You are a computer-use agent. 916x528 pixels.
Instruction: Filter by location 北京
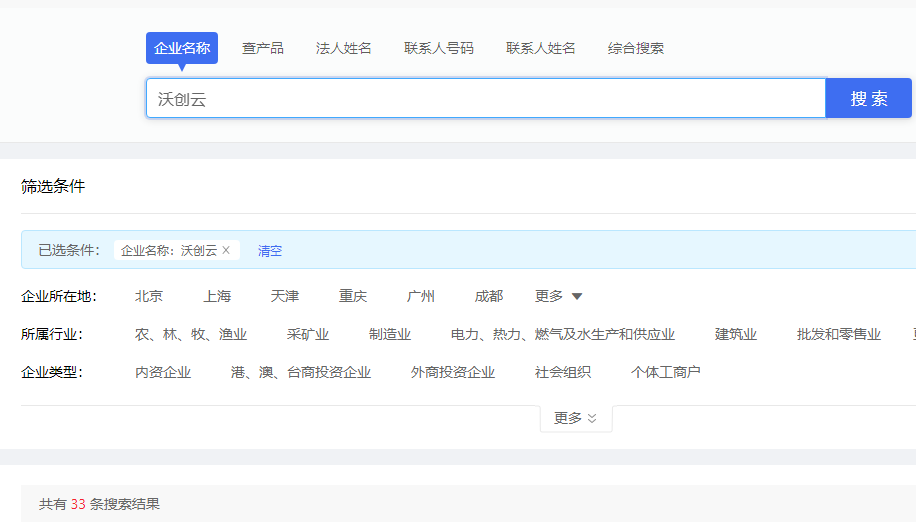point(148,296)
